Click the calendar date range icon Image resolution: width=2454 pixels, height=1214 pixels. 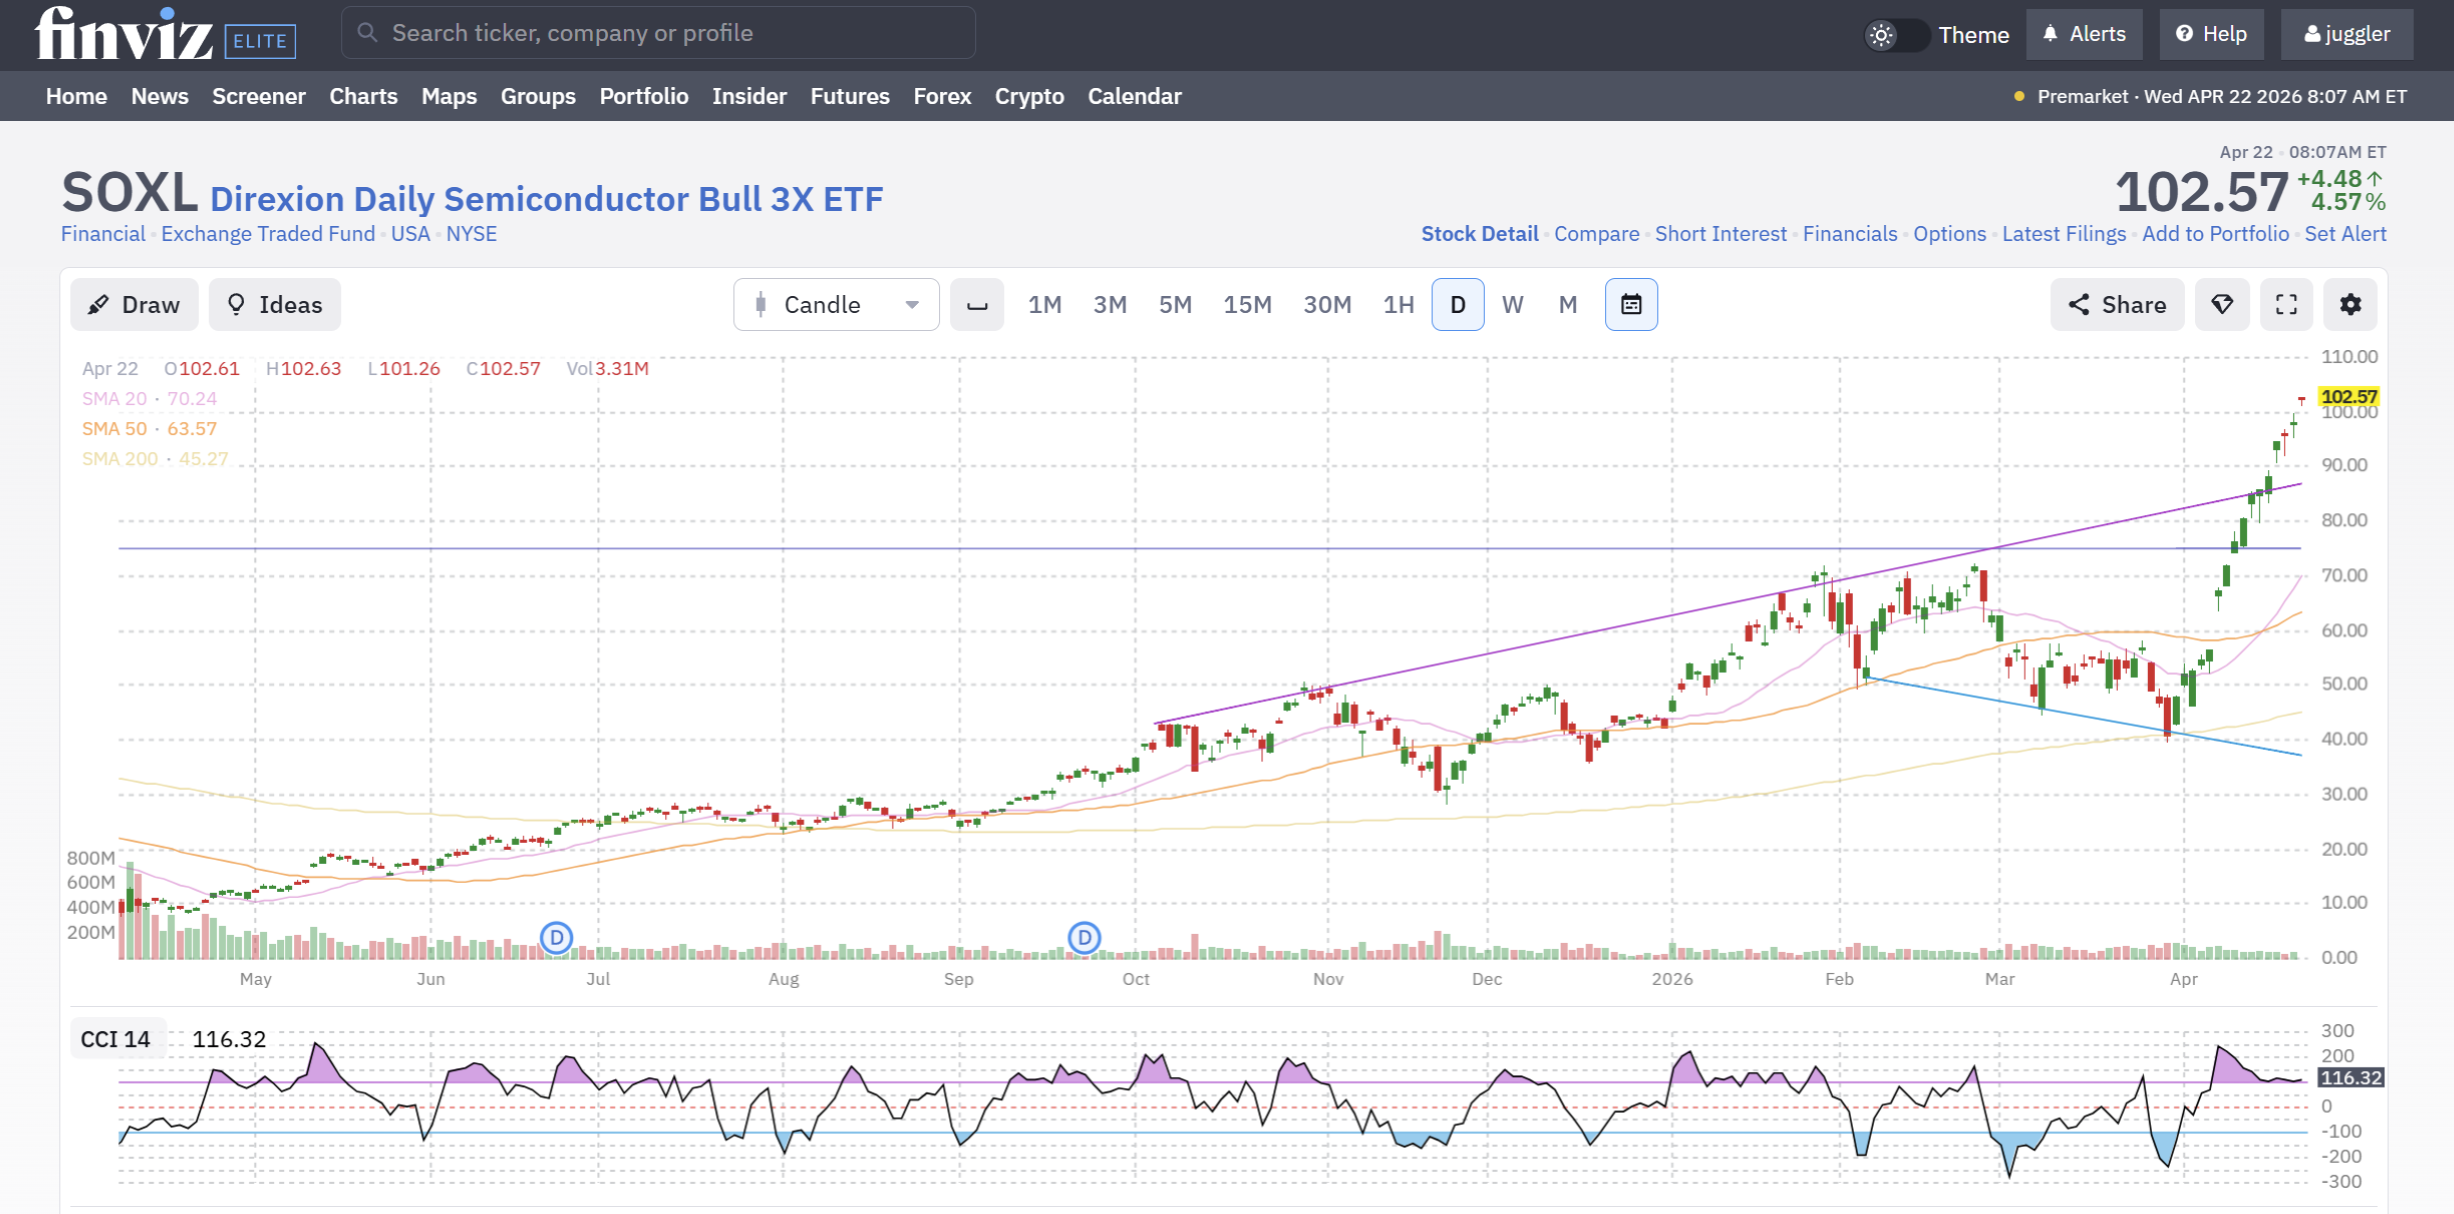[x=1631, y=305]
